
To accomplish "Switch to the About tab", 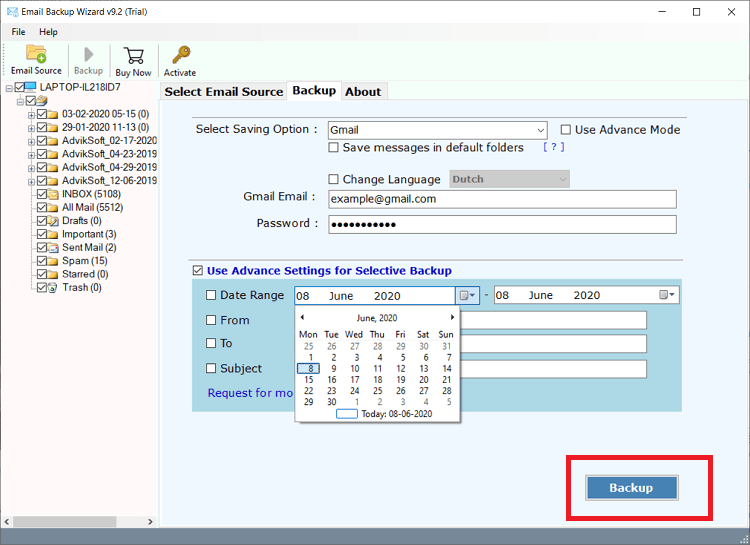I will (x=364, y=92).
